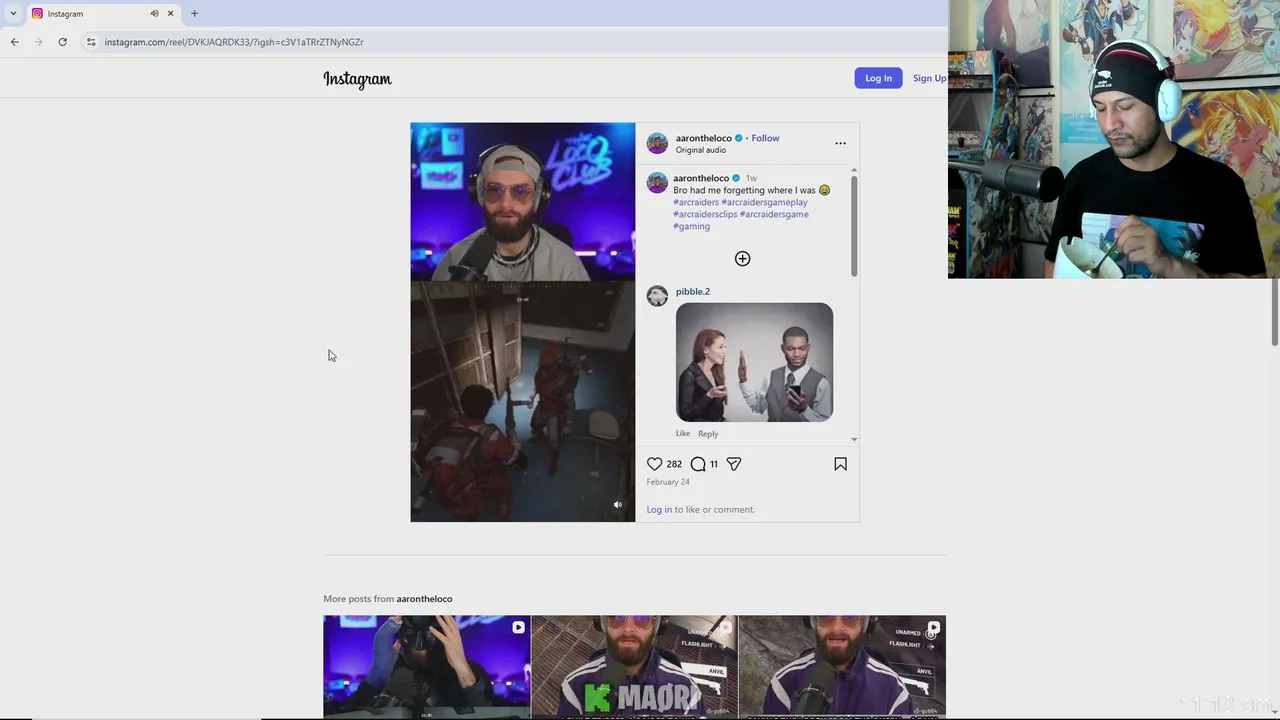View site information icon in address bar
This screenshot has height=720, width=1280.
click(x=91, y=42)
